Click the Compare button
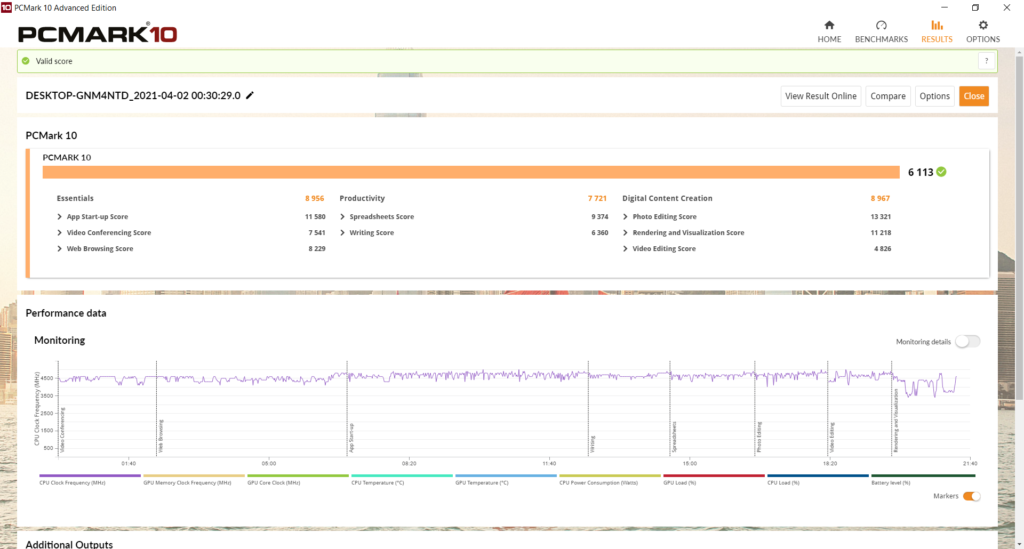Viewport: 1024px width, 549px height. [887, 96]
